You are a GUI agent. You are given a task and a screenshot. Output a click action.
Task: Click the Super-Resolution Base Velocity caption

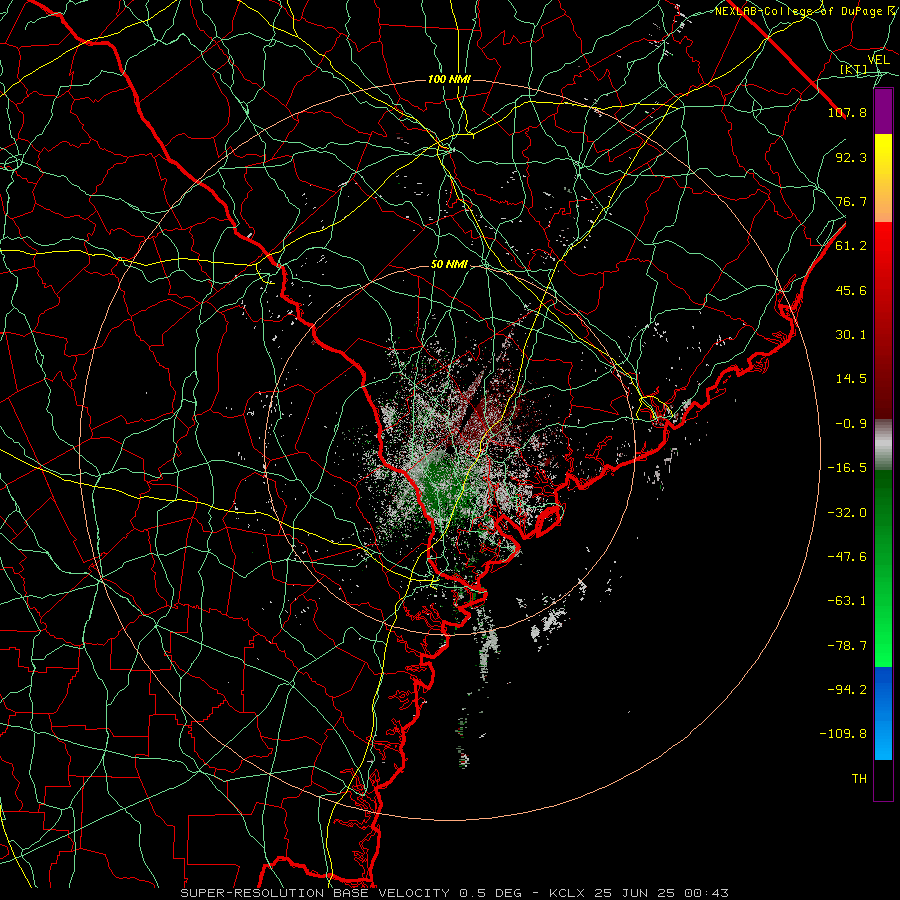455,893
